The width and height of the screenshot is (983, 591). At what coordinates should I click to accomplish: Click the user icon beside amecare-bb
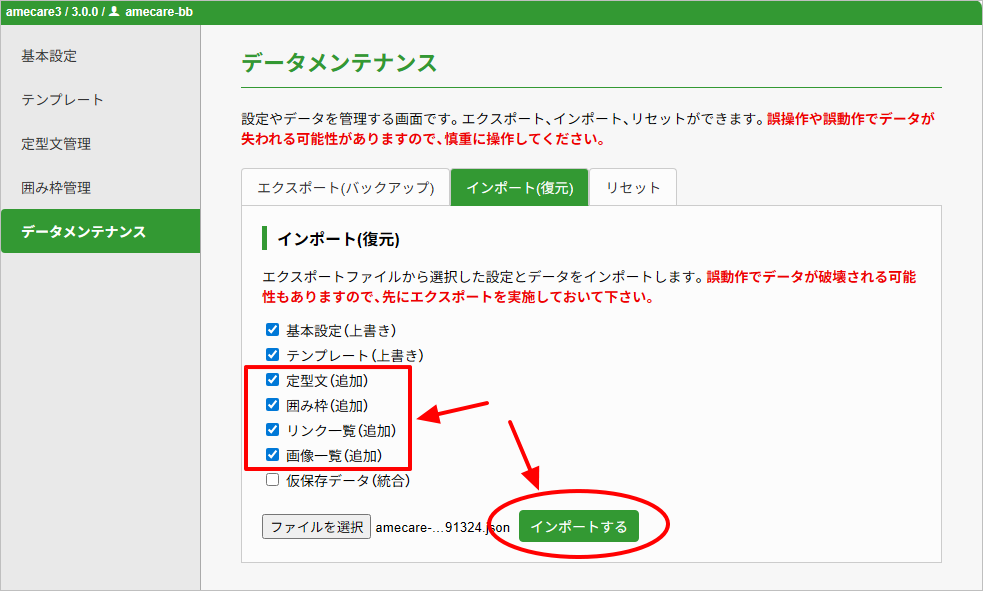pos(114,12)
